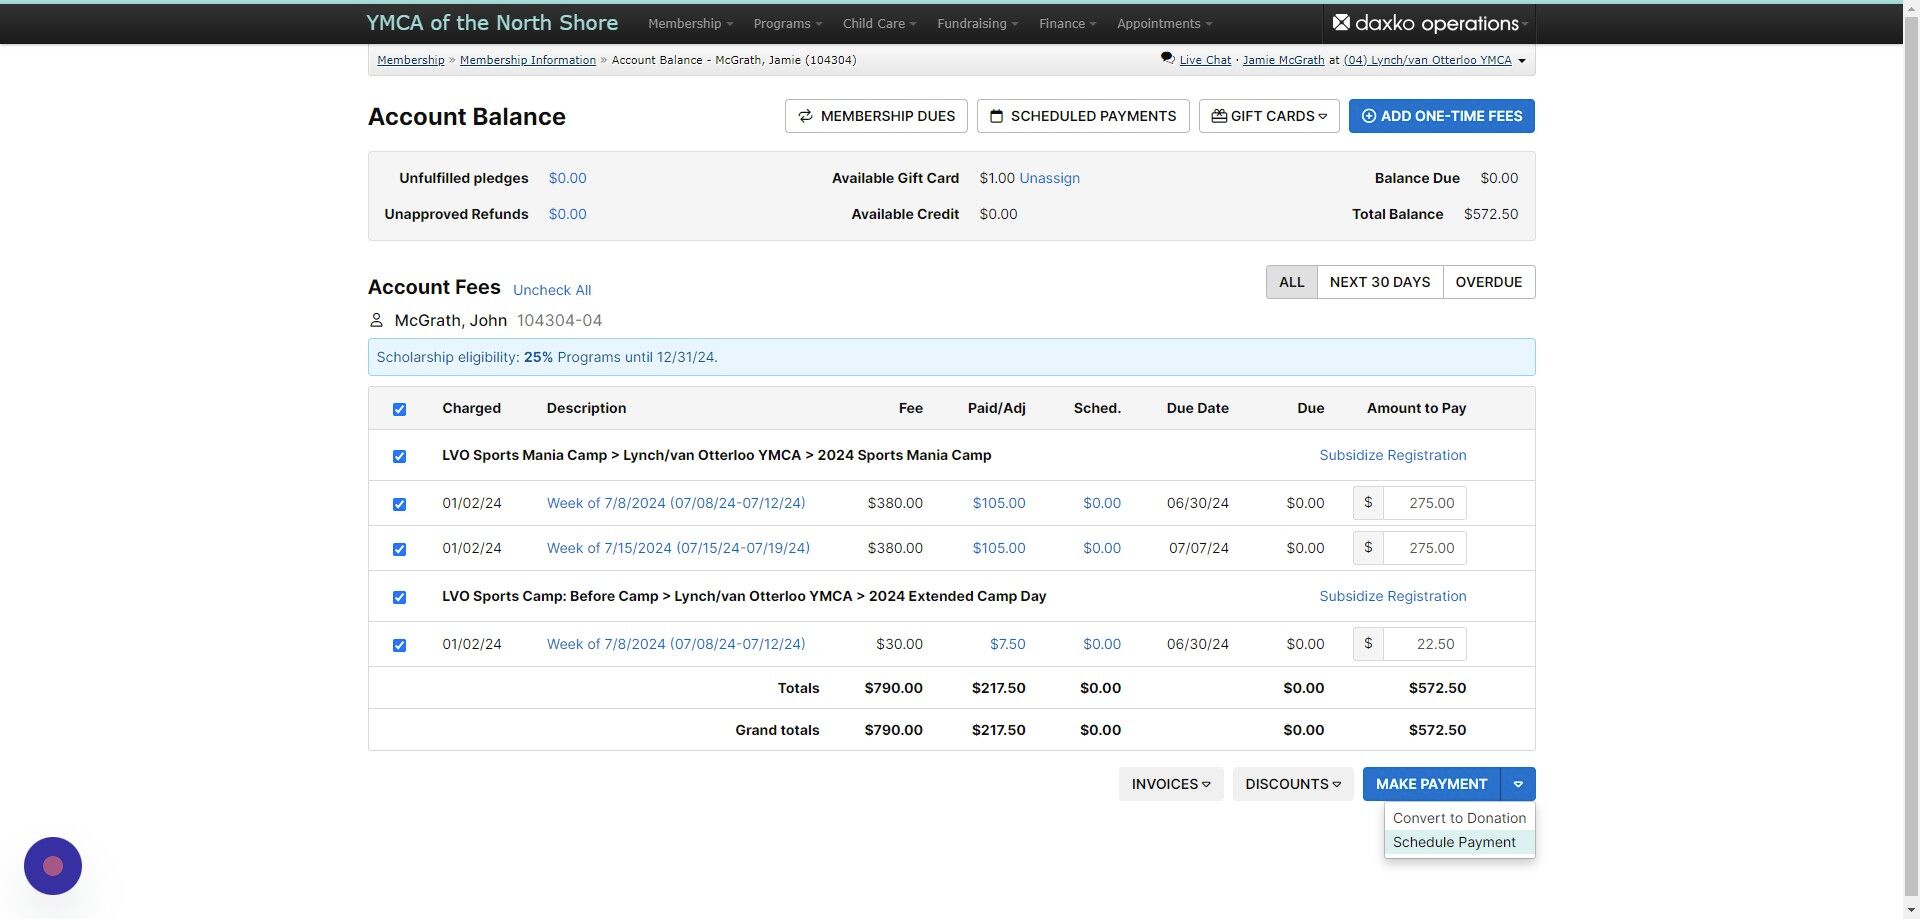Expand the Make Payment dropdown arrow
This screenshot has width=1920, height=919.
(x=1518, y=784)
